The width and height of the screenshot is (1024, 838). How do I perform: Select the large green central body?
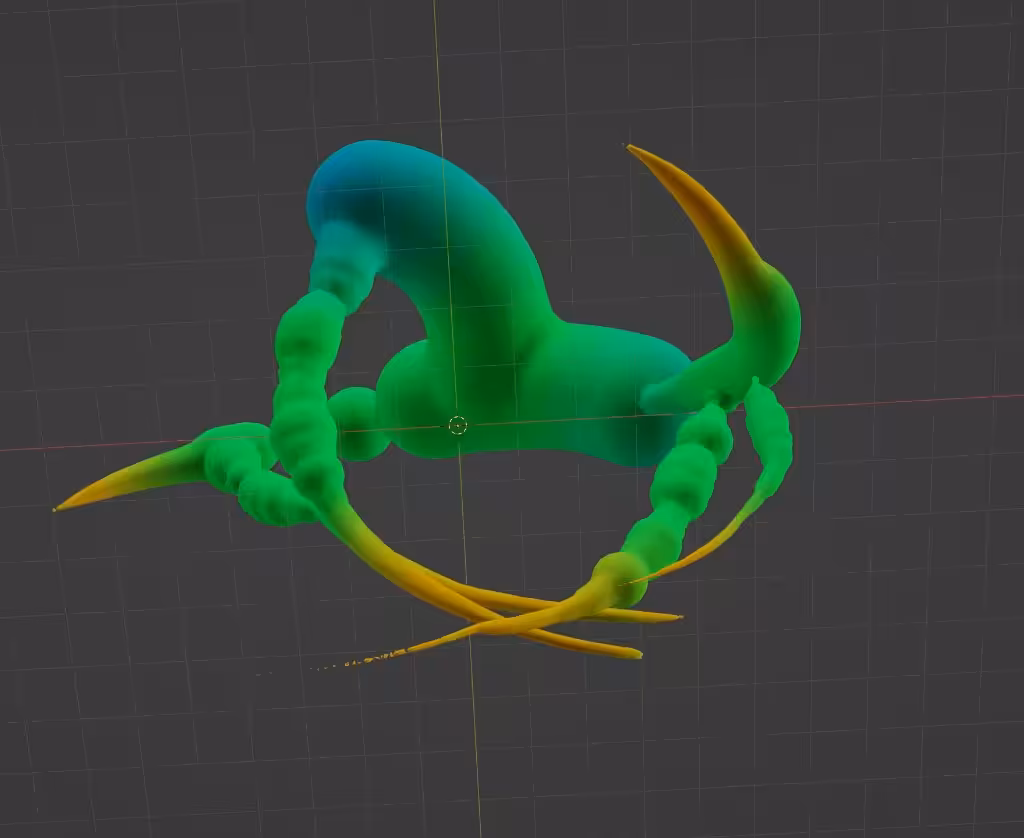pyautogui.click(x=496, y=392)
